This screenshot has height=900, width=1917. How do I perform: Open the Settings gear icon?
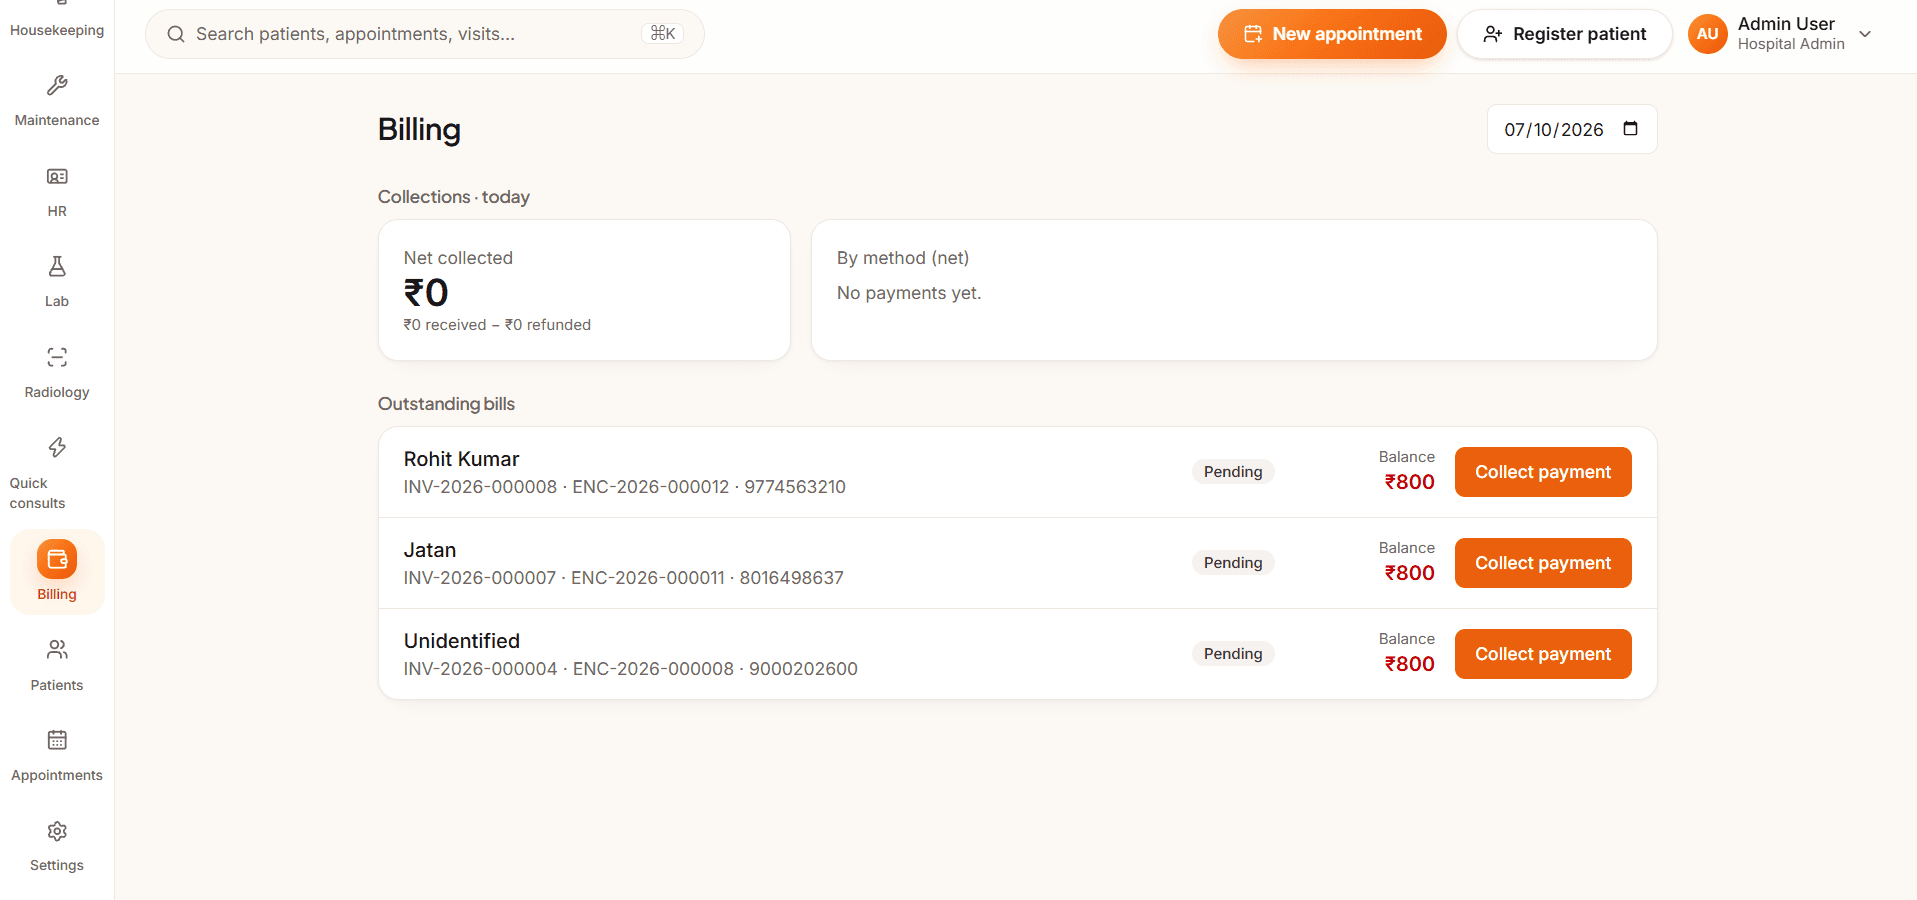coord(57,831)
